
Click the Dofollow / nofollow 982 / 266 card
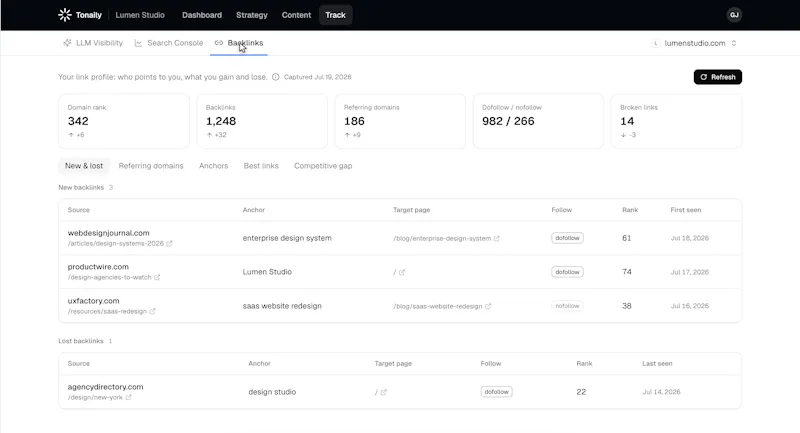coord(538,121)
